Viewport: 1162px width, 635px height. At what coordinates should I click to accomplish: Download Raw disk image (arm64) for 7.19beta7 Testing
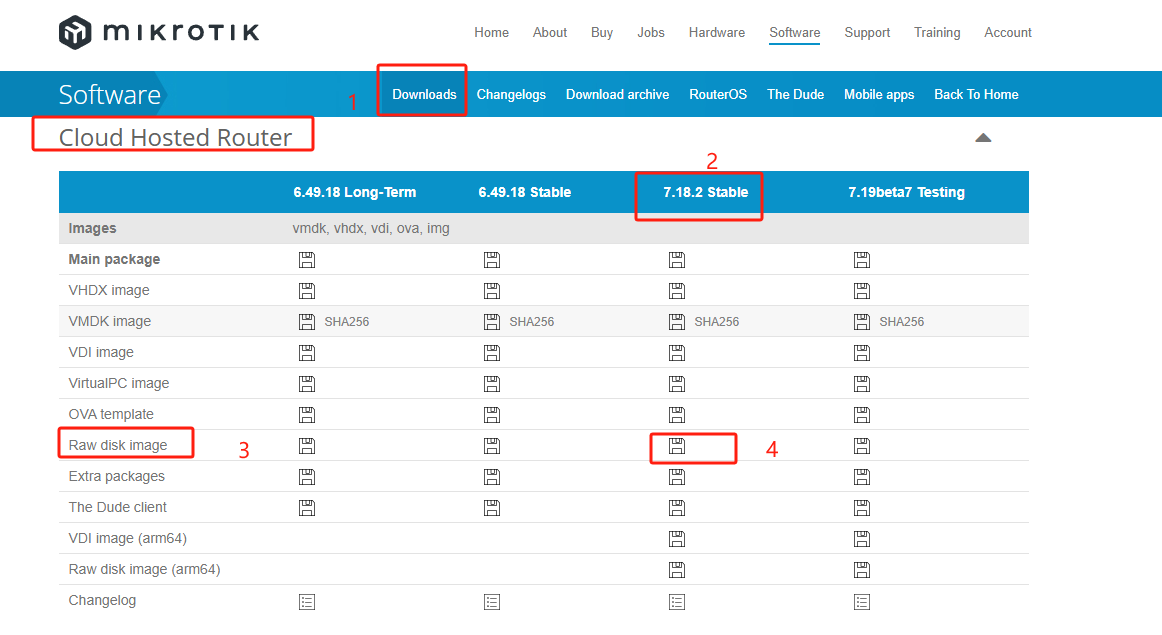tap(862, 571)
